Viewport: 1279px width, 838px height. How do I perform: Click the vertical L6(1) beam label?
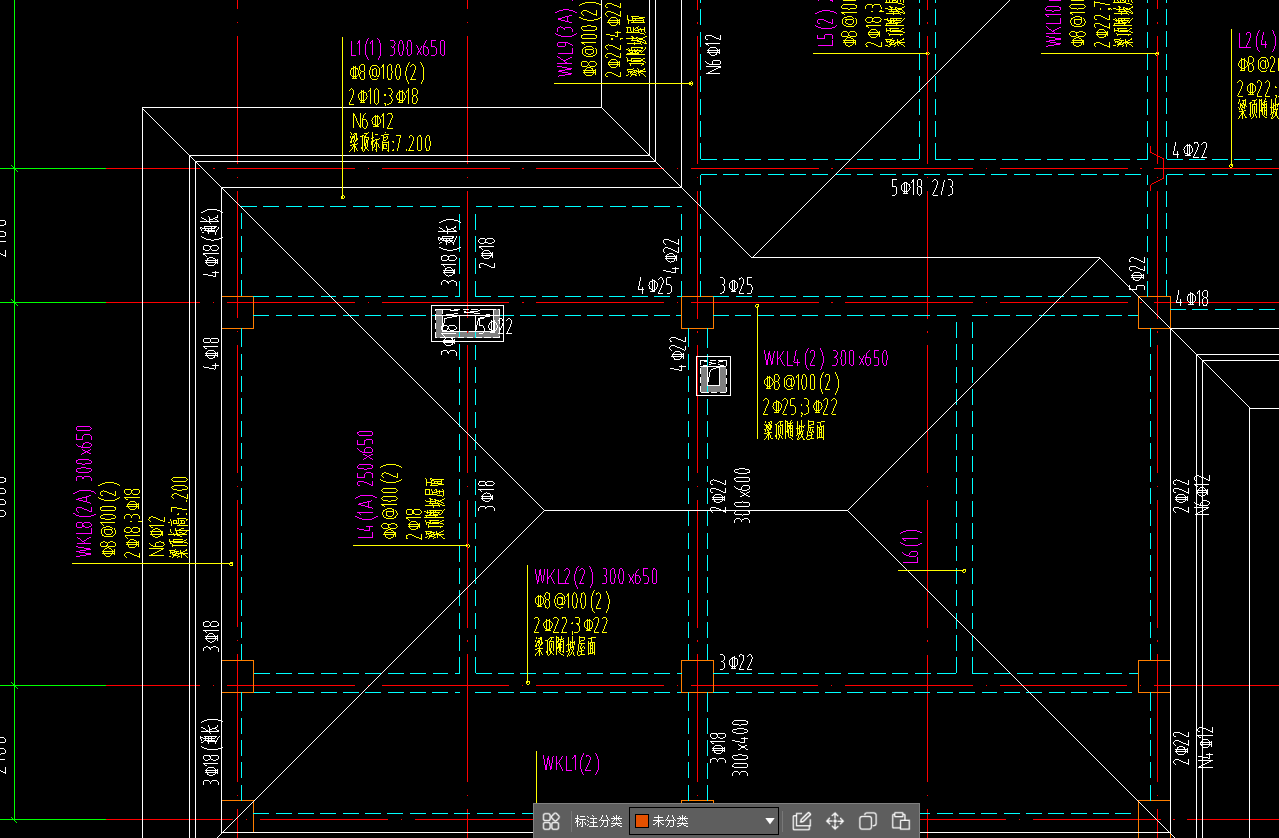(x=911, y=547)
